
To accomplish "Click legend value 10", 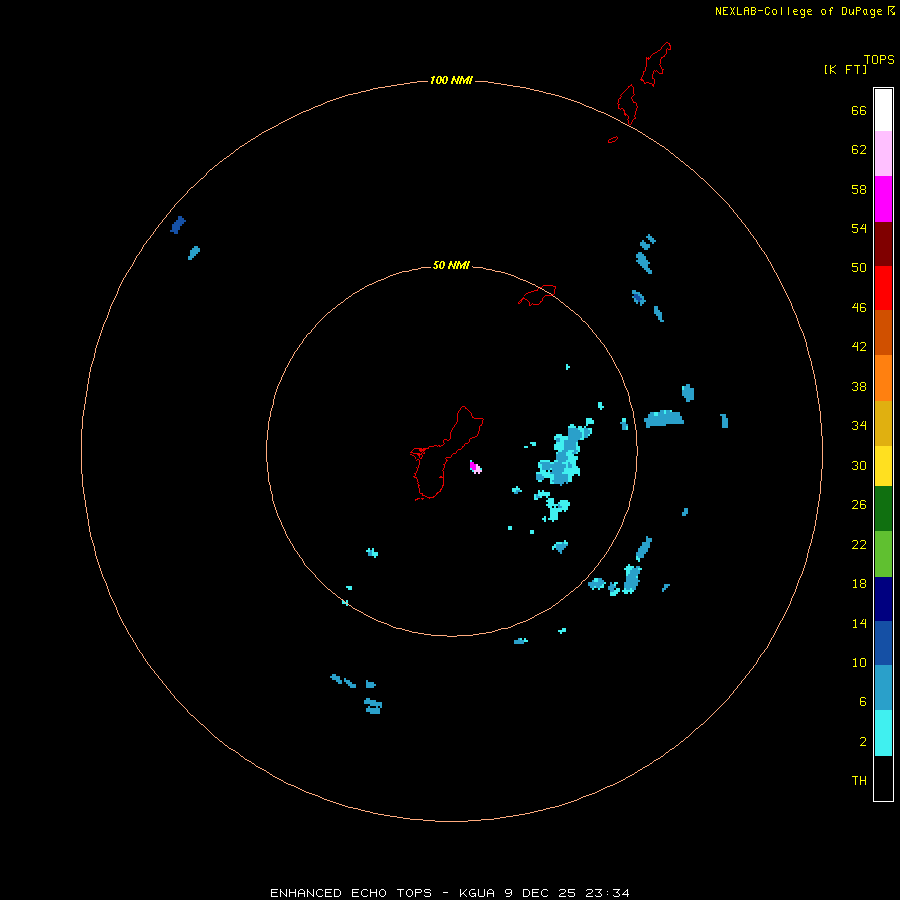I will coord(859,662).
